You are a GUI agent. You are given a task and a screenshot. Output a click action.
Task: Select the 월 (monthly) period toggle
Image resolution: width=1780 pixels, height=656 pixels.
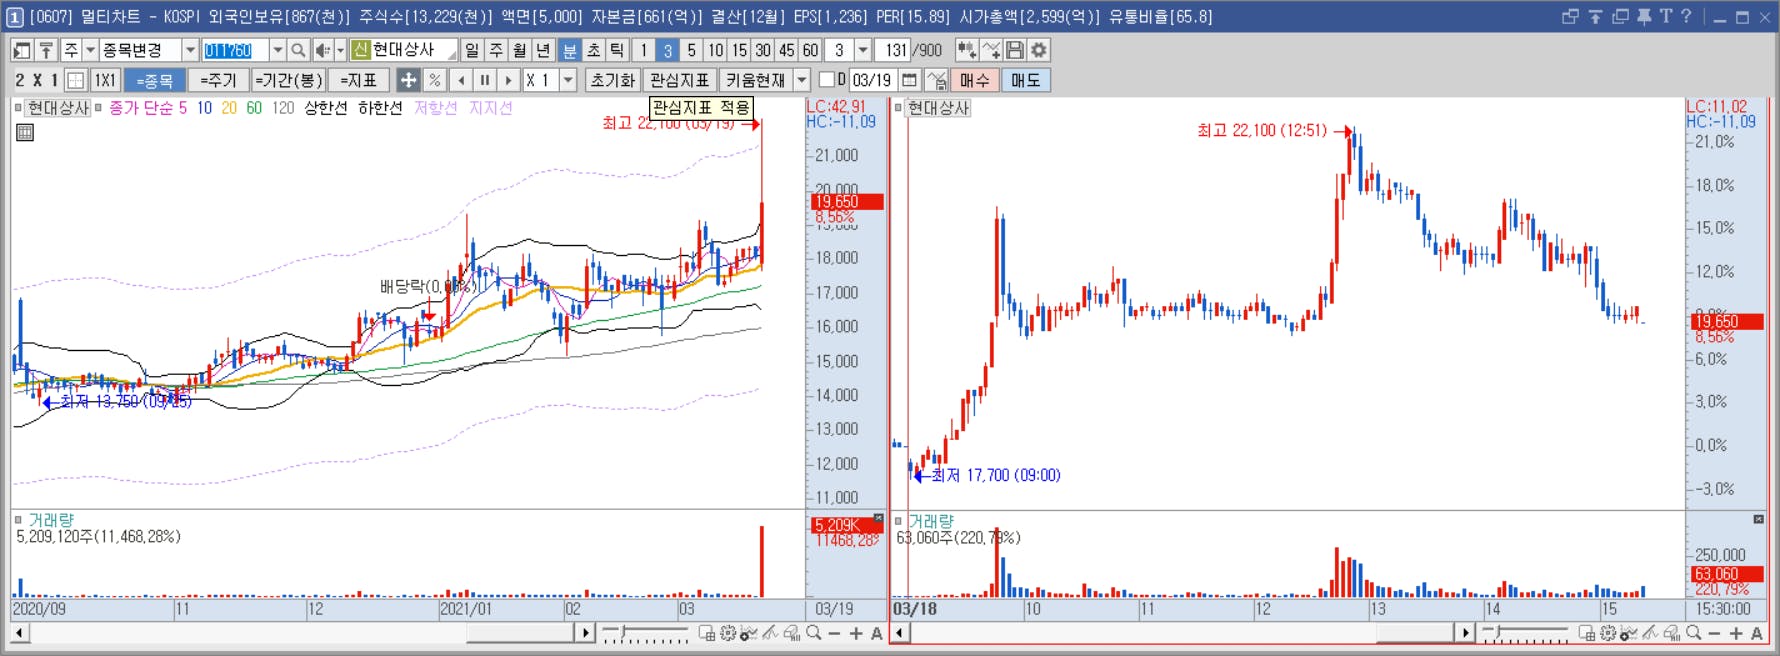pos(520,50)
